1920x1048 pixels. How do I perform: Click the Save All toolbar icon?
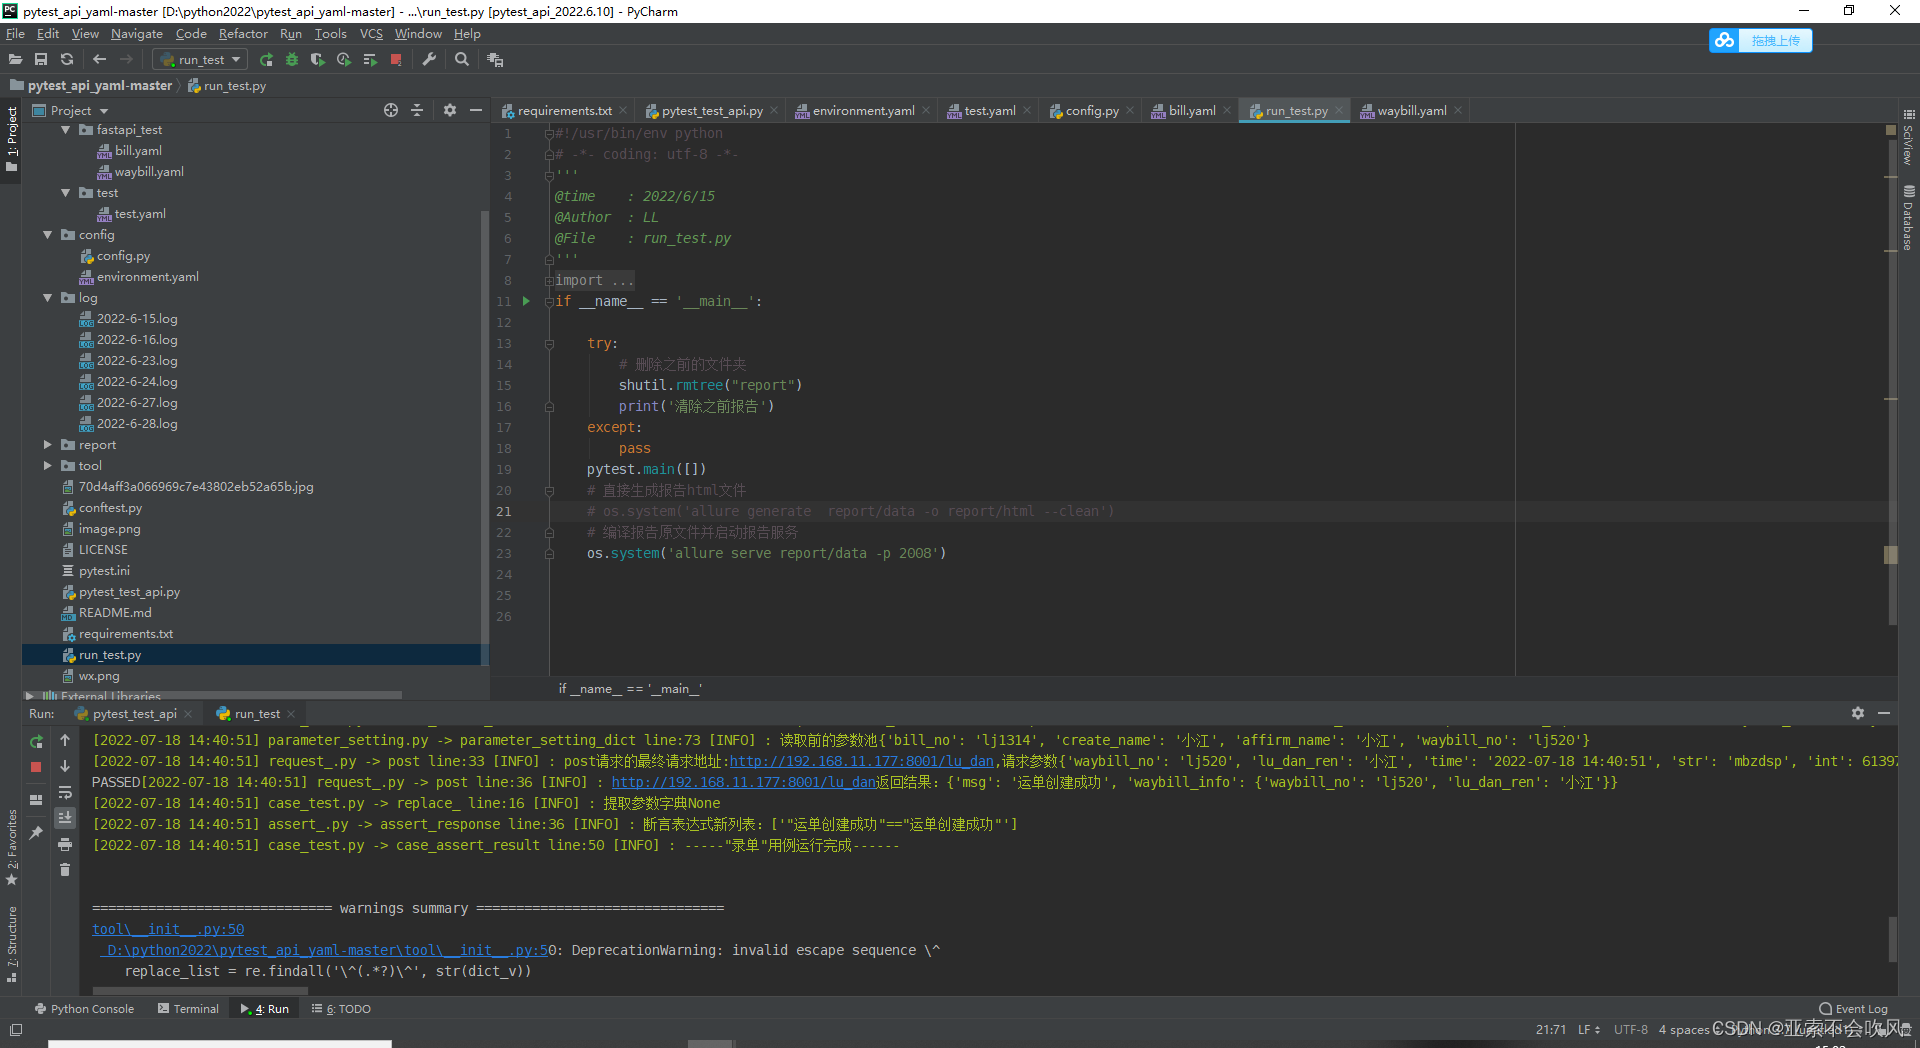coord(41,60)
